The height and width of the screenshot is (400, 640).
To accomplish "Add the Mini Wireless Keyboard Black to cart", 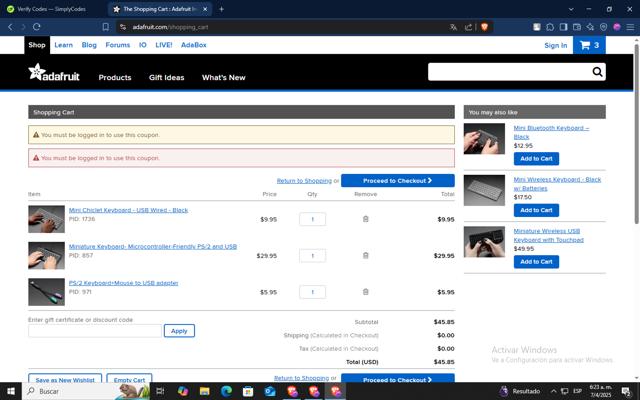I will pos(536,210).
